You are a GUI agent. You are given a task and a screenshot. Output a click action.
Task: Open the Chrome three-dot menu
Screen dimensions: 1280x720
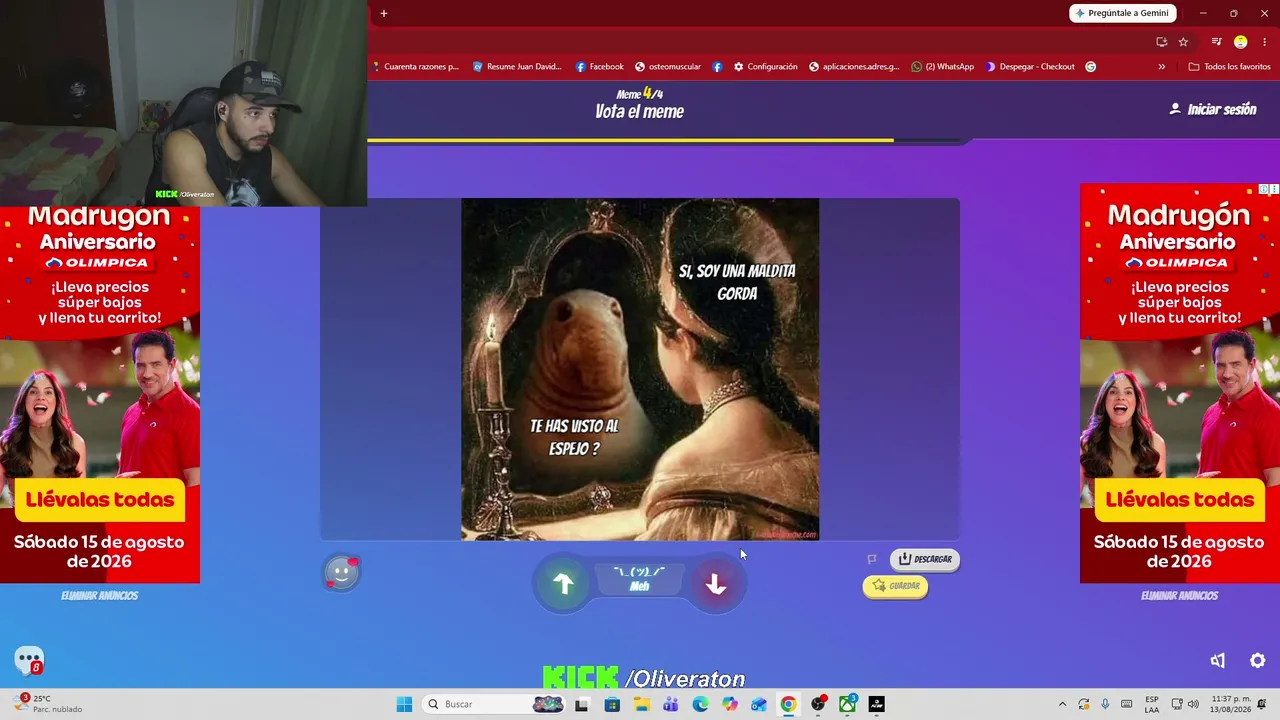click(x=1265, y=42)
